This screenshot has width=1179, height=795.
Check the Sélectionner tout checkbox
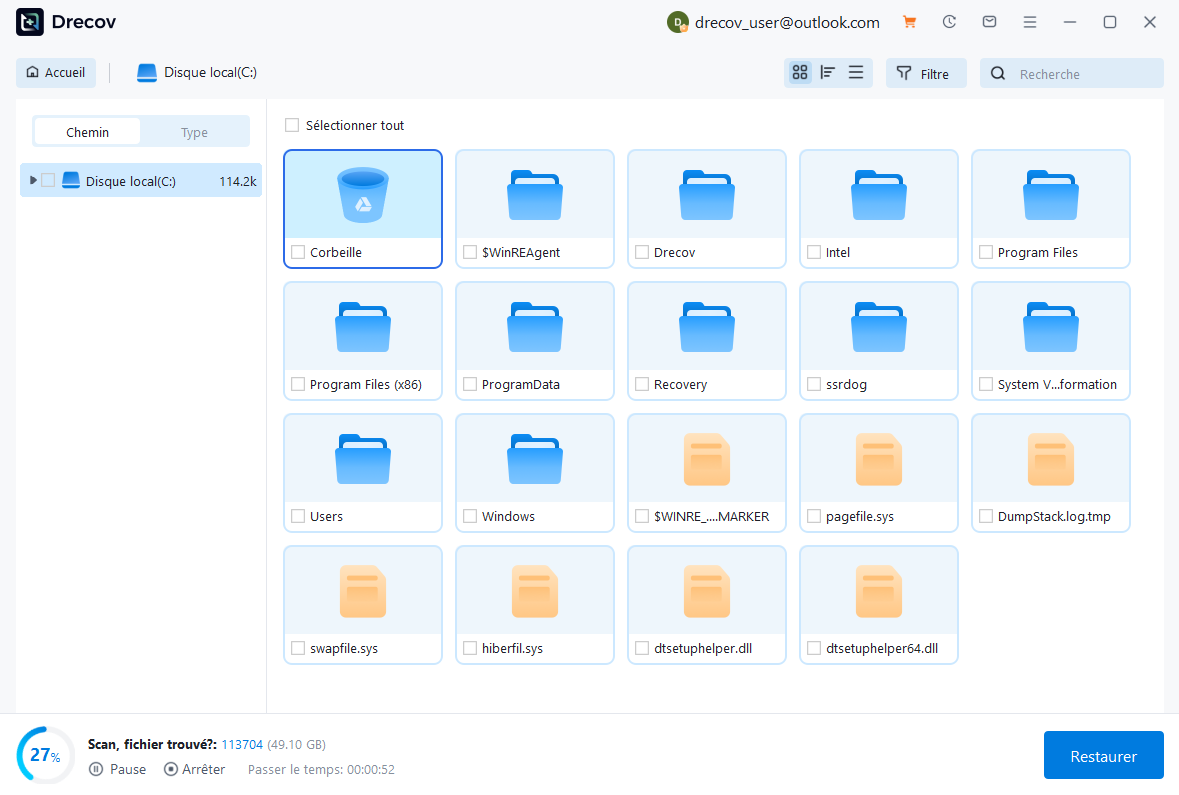point(292,125)
